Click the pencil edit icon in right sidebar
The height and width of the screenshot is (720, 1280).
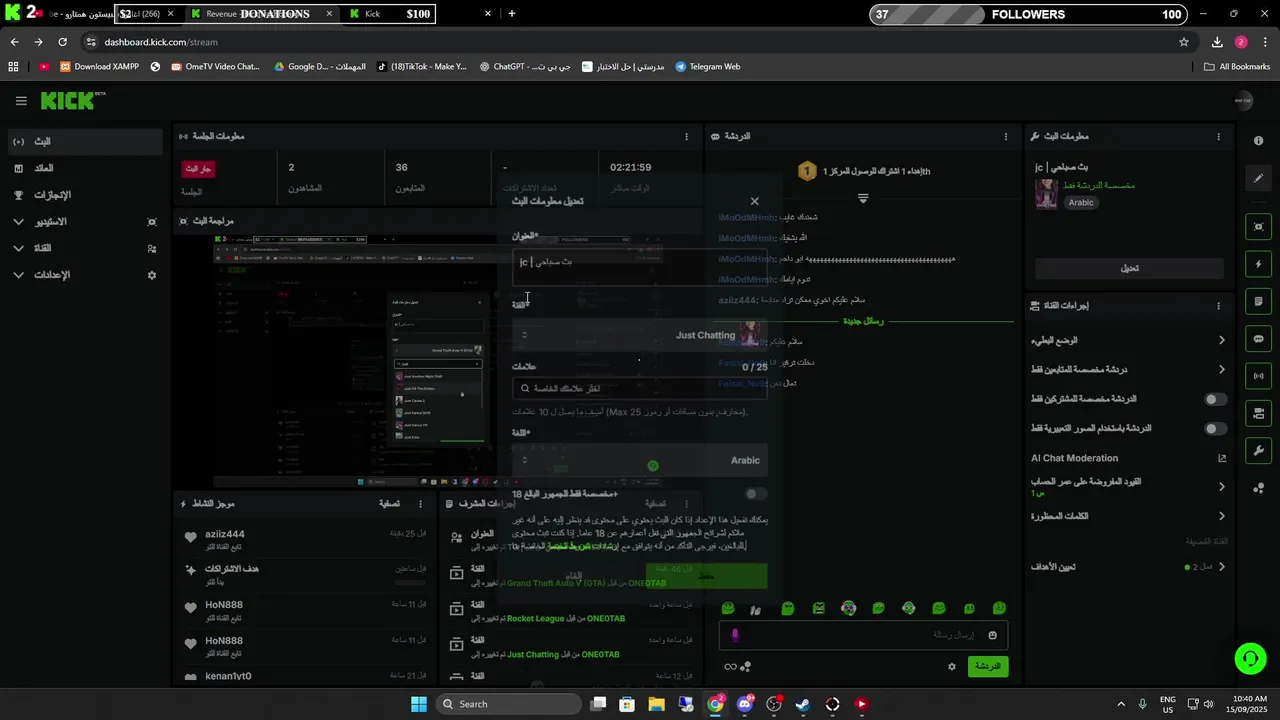tap(1259, 178)
